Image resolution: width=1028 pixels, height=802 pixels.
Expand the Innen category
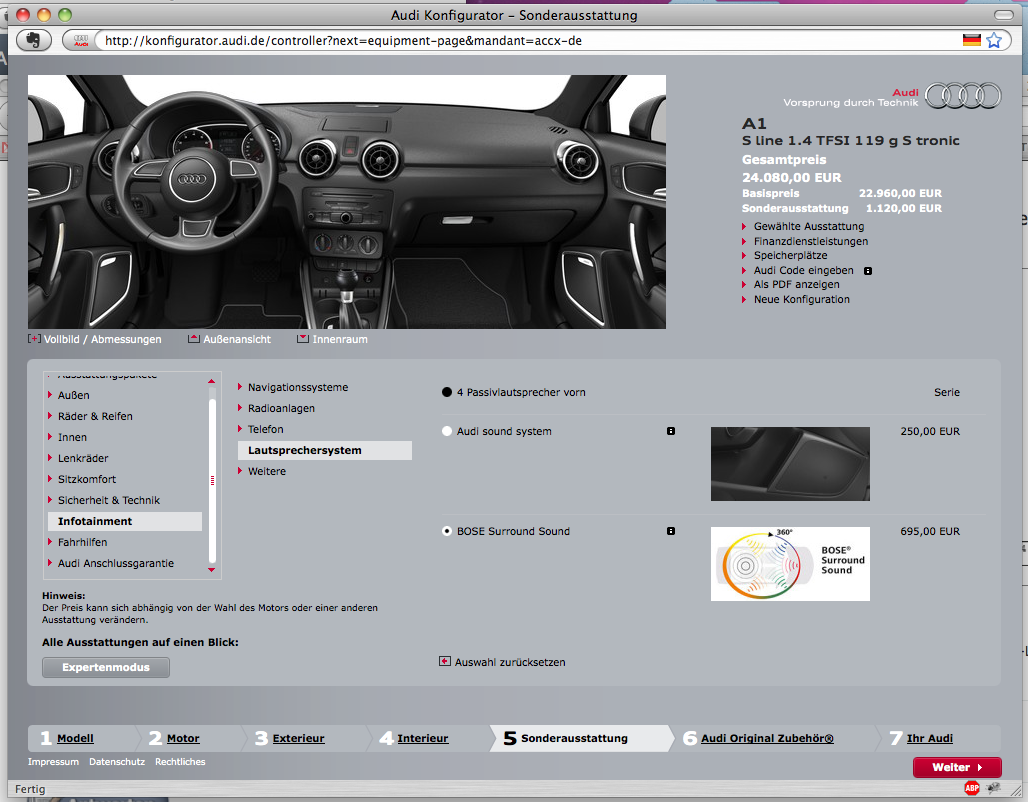click(72, 437)
